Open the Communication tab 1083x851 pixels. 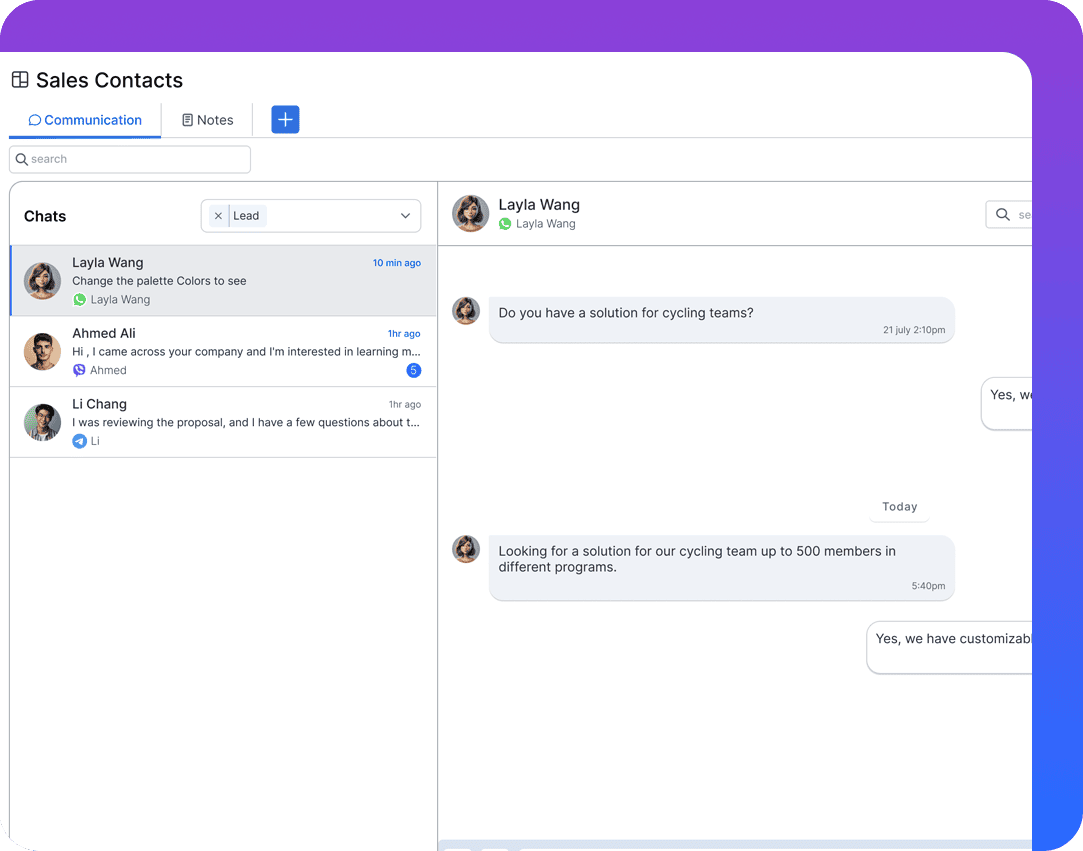click(85, 120)
